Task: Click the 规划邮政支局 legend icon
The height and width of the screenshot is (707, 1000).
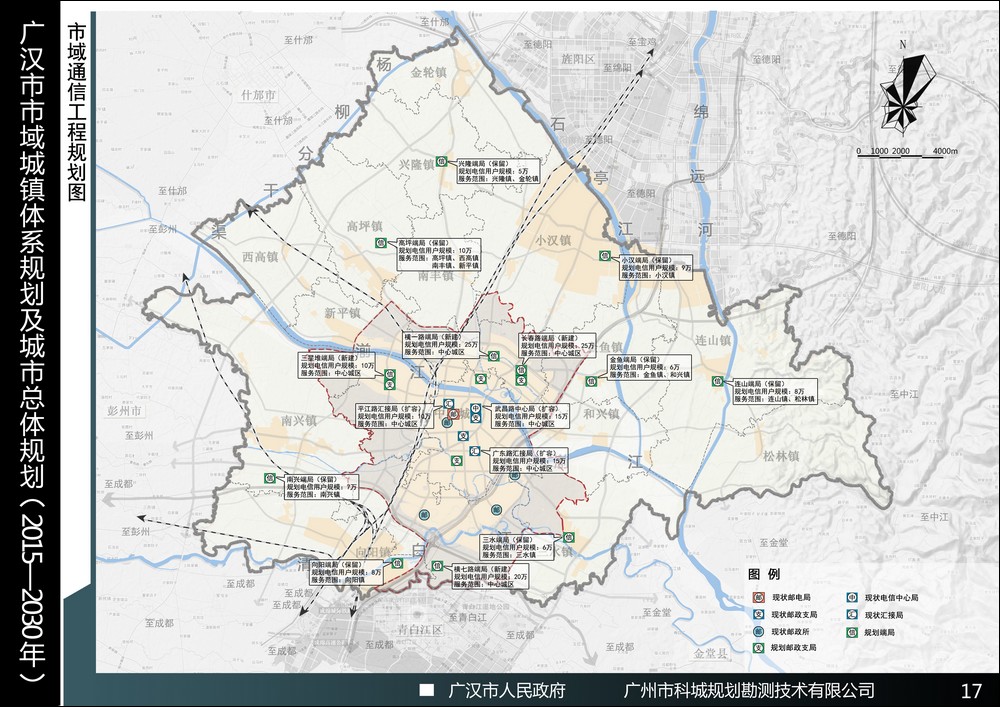Action: pos(760,649)
